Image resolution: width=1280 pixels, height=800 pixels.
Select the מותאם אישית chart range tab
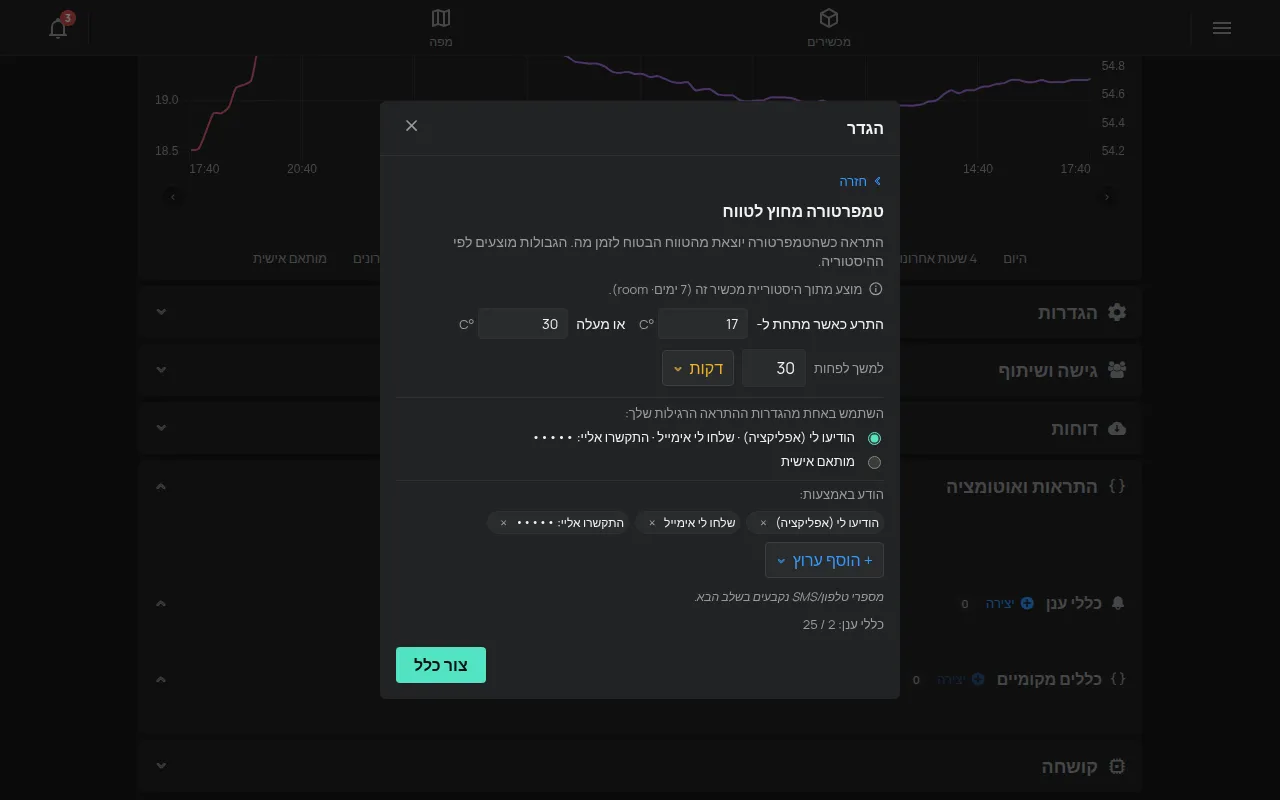[290, 258]
